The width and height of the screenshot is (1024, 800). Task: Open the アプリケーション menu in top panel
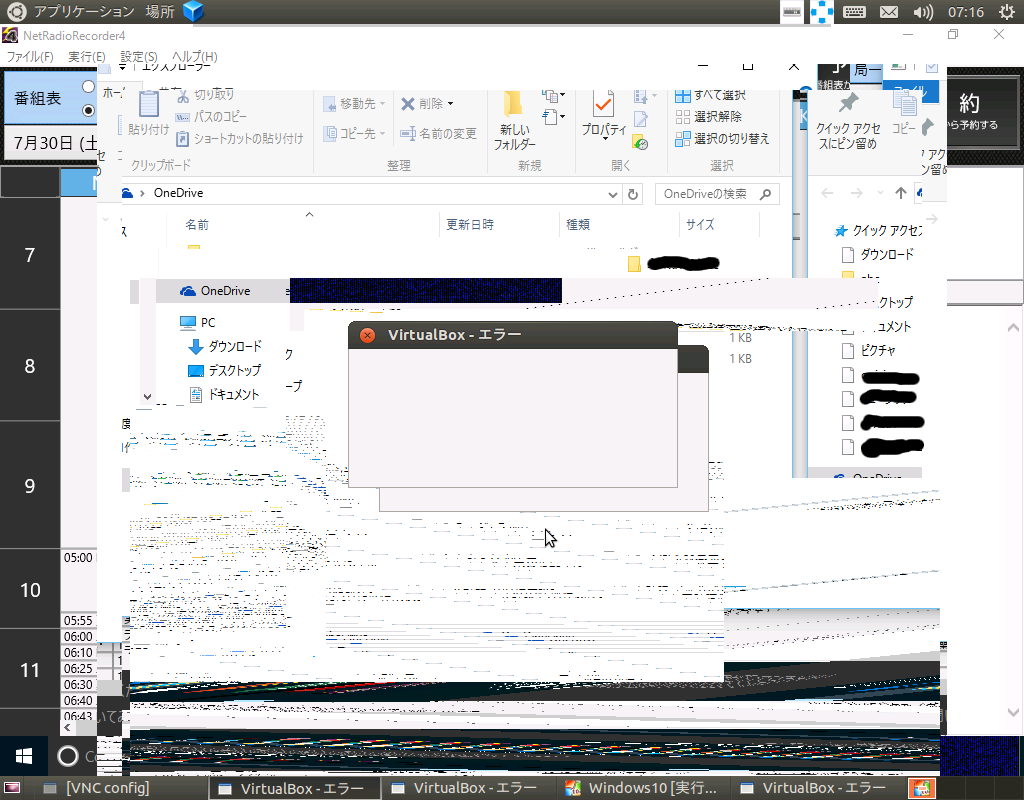84,11
